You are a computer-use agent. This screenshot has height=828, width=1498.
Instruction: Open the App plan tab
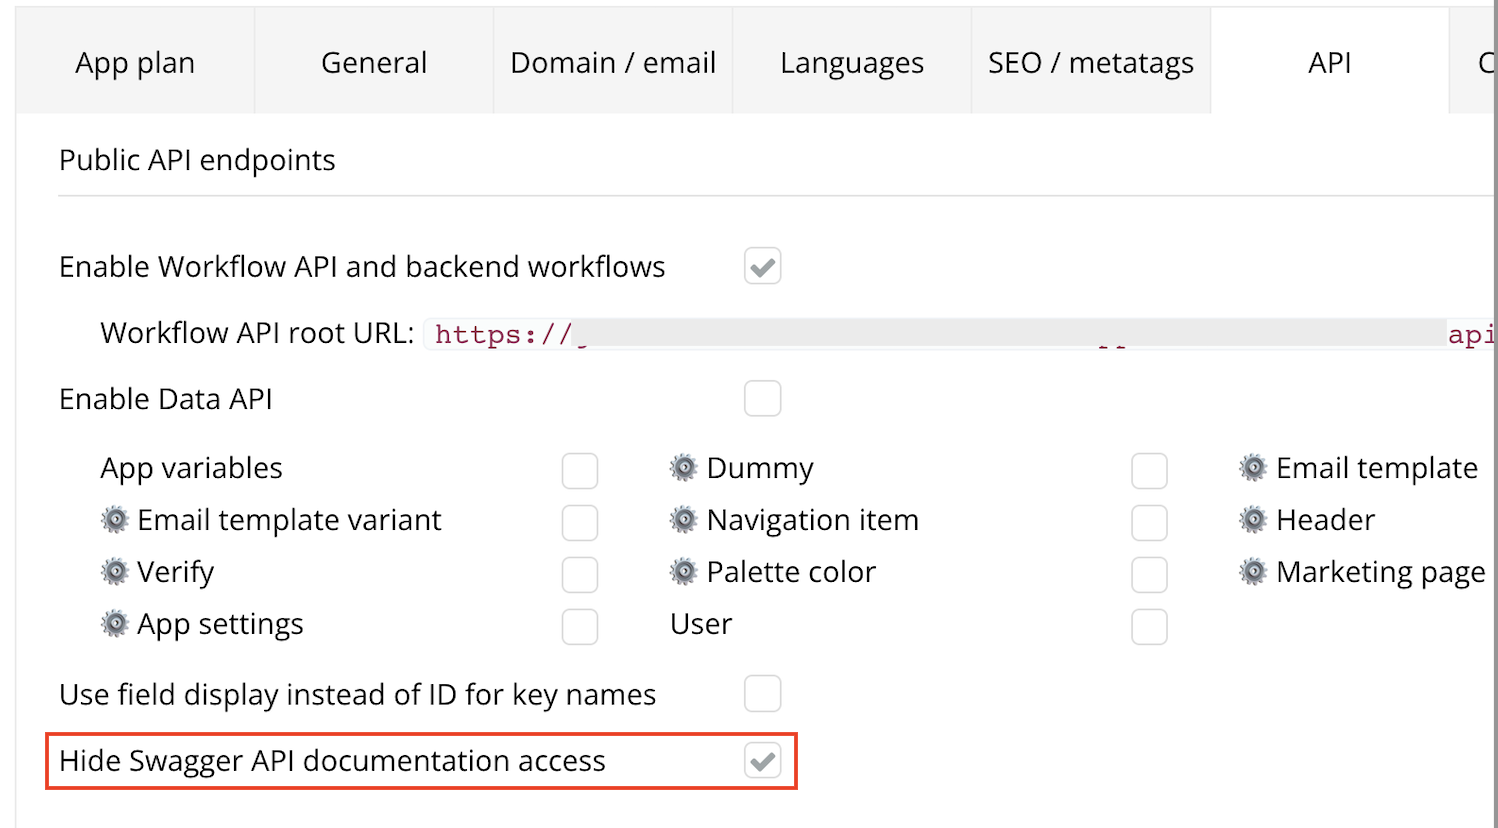point(135,63)
